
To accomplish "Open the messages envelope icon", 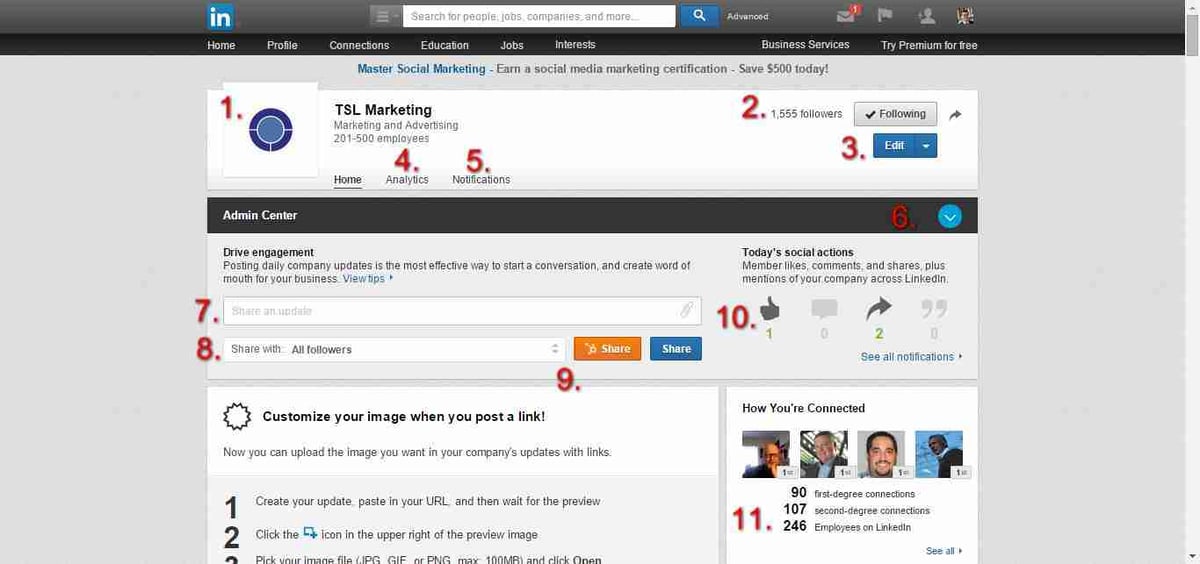I will click(847, 15).
